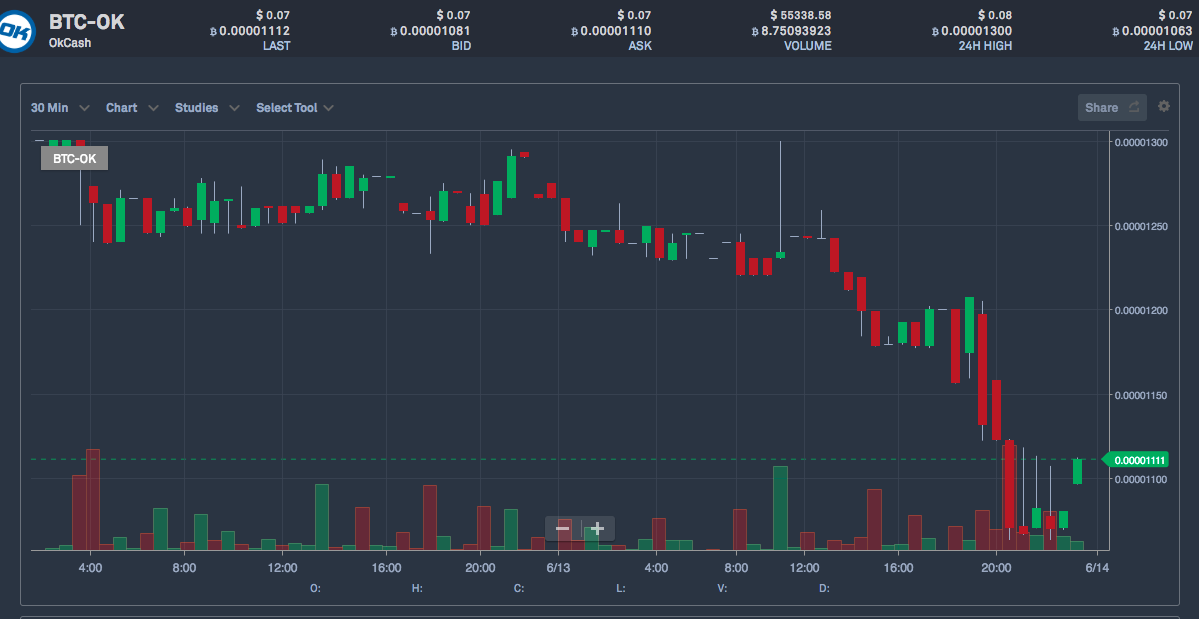Viewport: 1199px width, 619px height.
Task: Click the 24H LOW value 0.00001063
Action: click(x=1152, y=31)
